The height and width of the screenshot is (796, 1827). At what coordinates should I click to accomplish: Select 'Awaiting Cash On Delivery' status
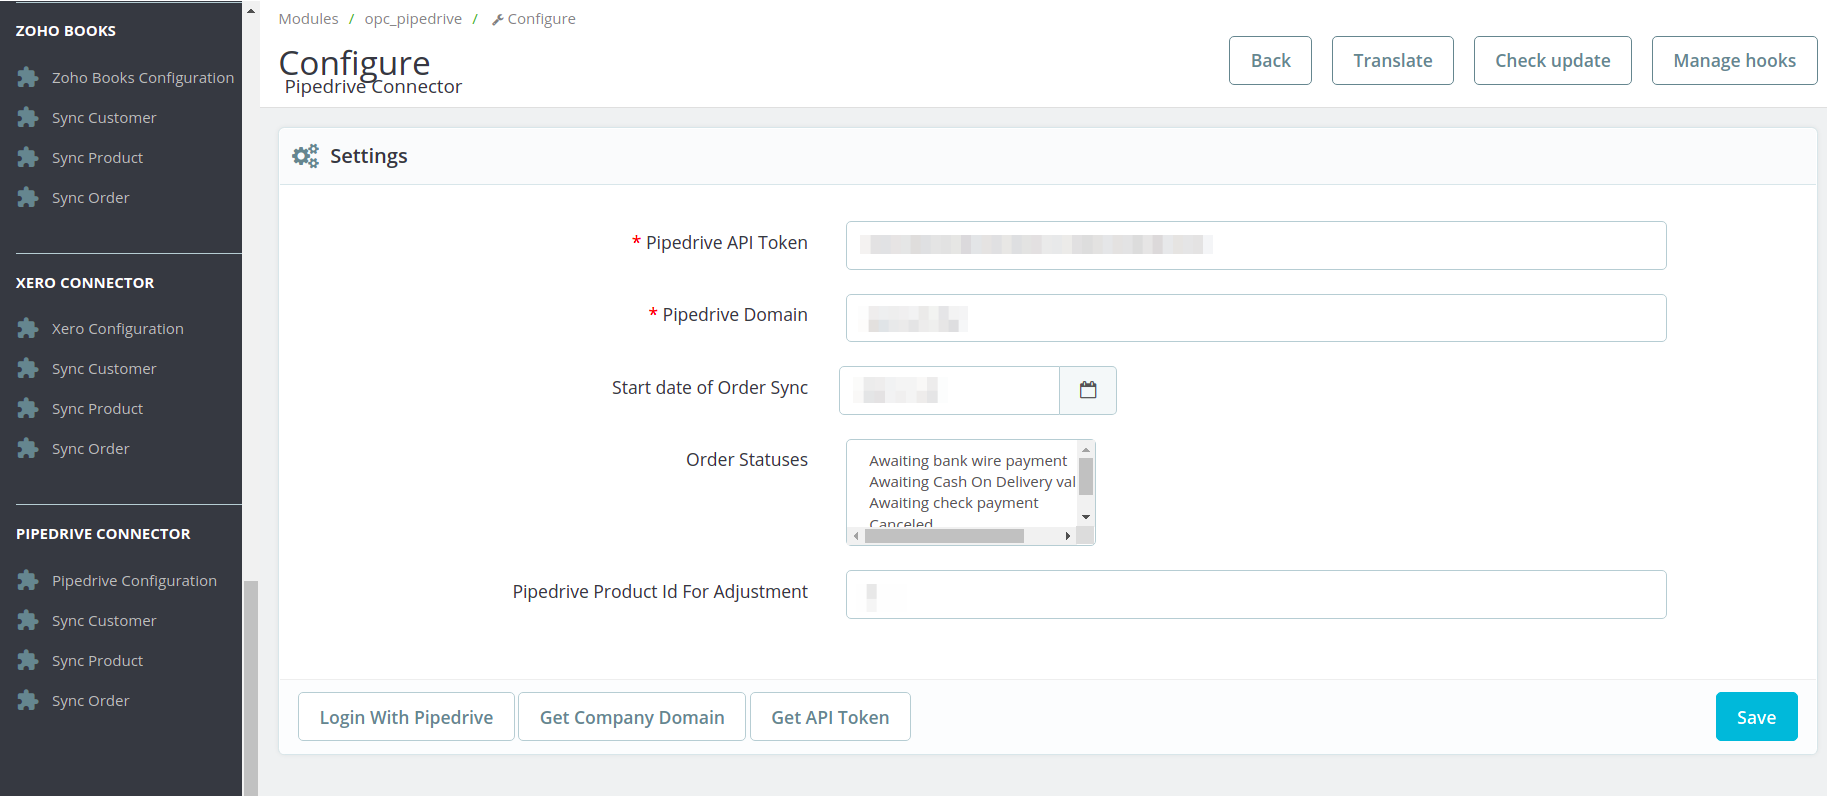tap(972, 481)
